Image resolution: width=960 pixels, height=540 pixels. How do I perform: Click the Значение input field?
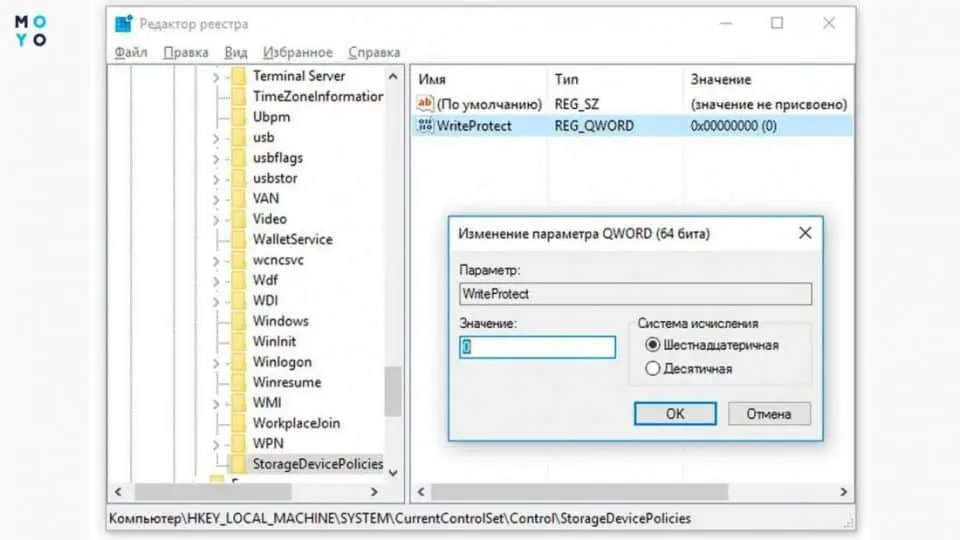(537, 347)
